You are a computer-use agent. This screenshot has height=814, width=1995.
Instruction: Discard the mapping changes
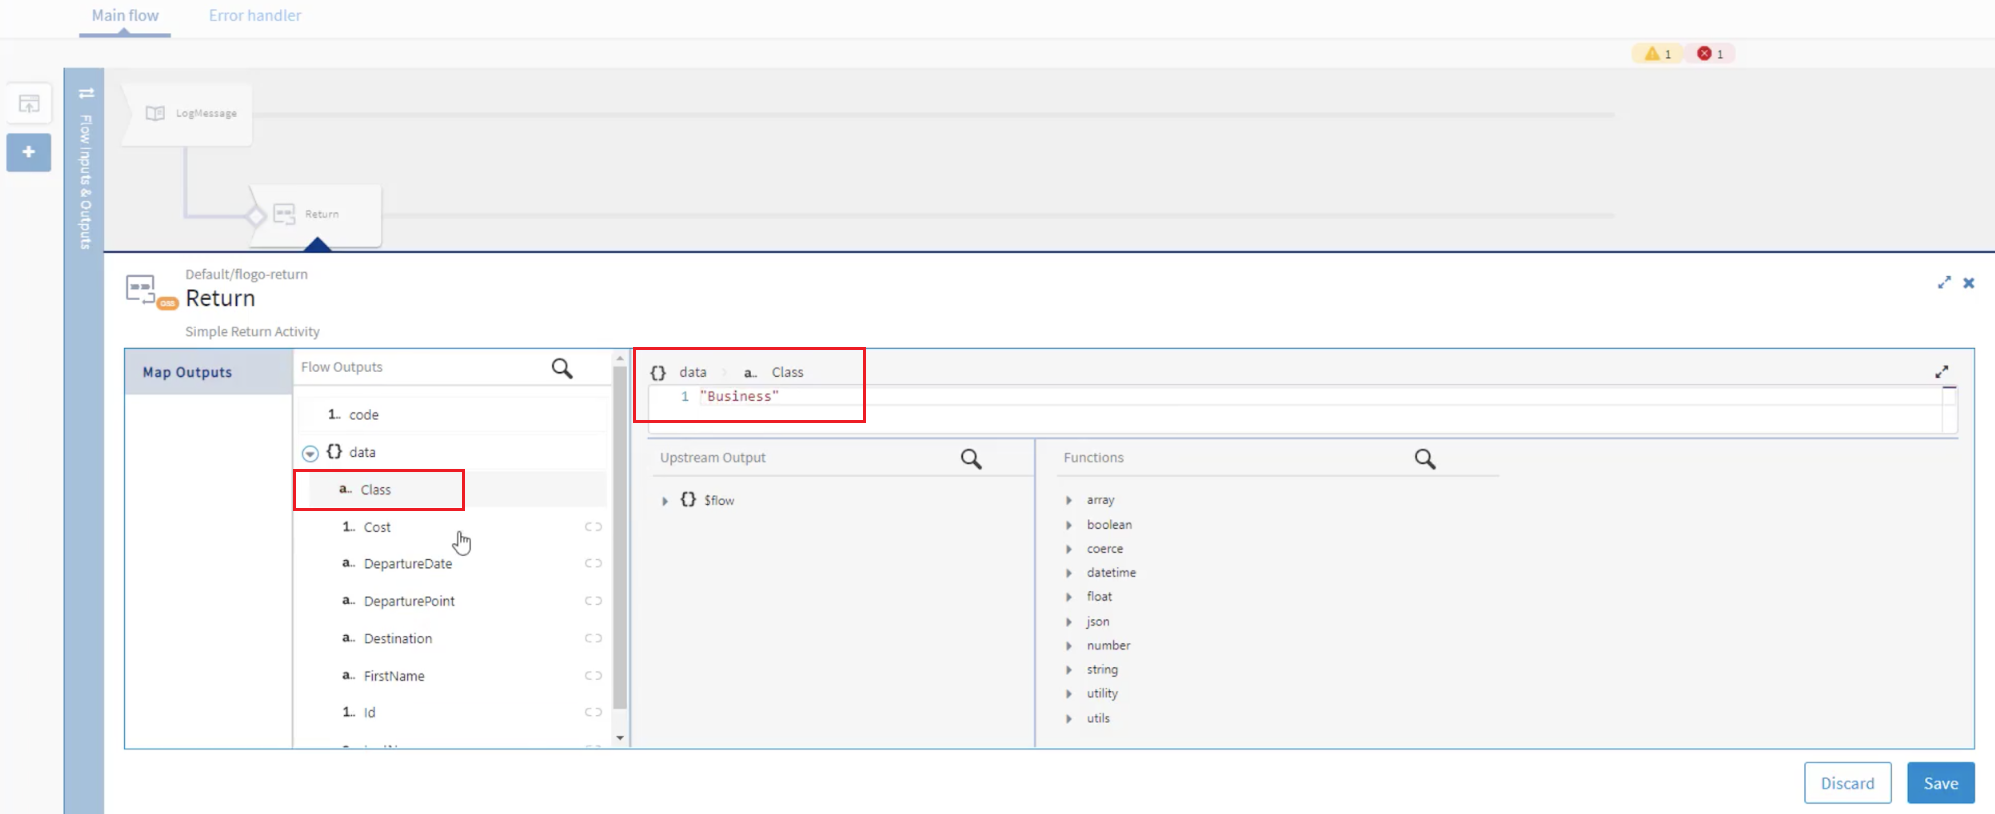[x=1848, y=783]
